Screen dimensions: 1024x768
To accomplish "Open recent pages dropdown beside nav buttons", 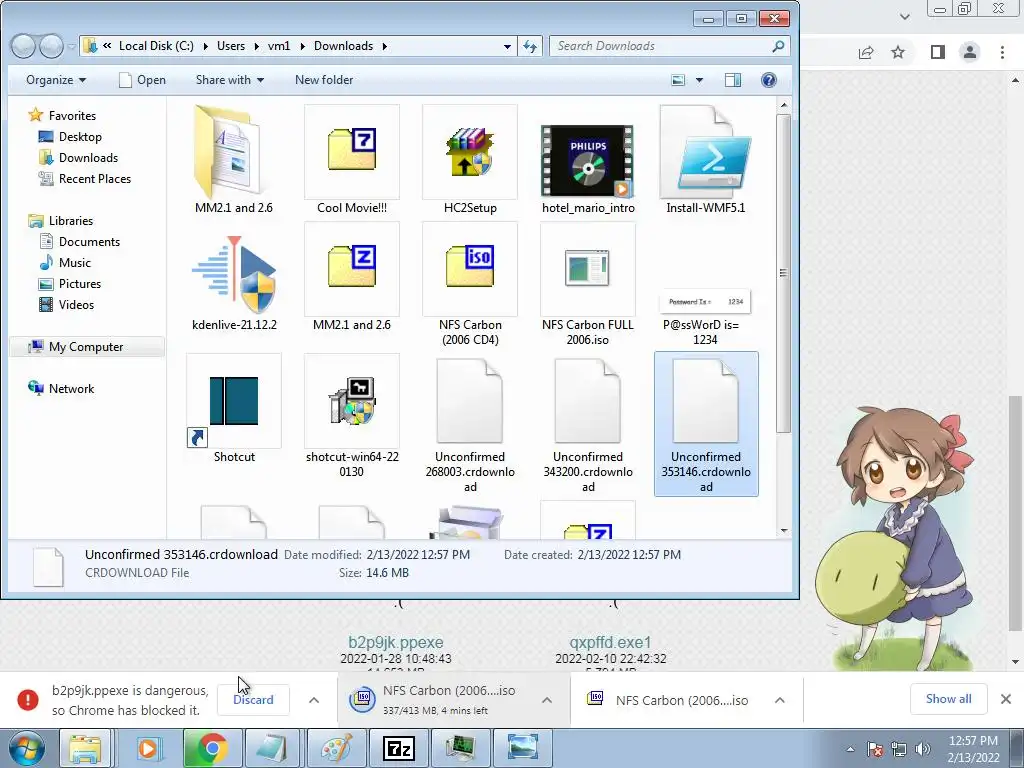I will (71, 46).
